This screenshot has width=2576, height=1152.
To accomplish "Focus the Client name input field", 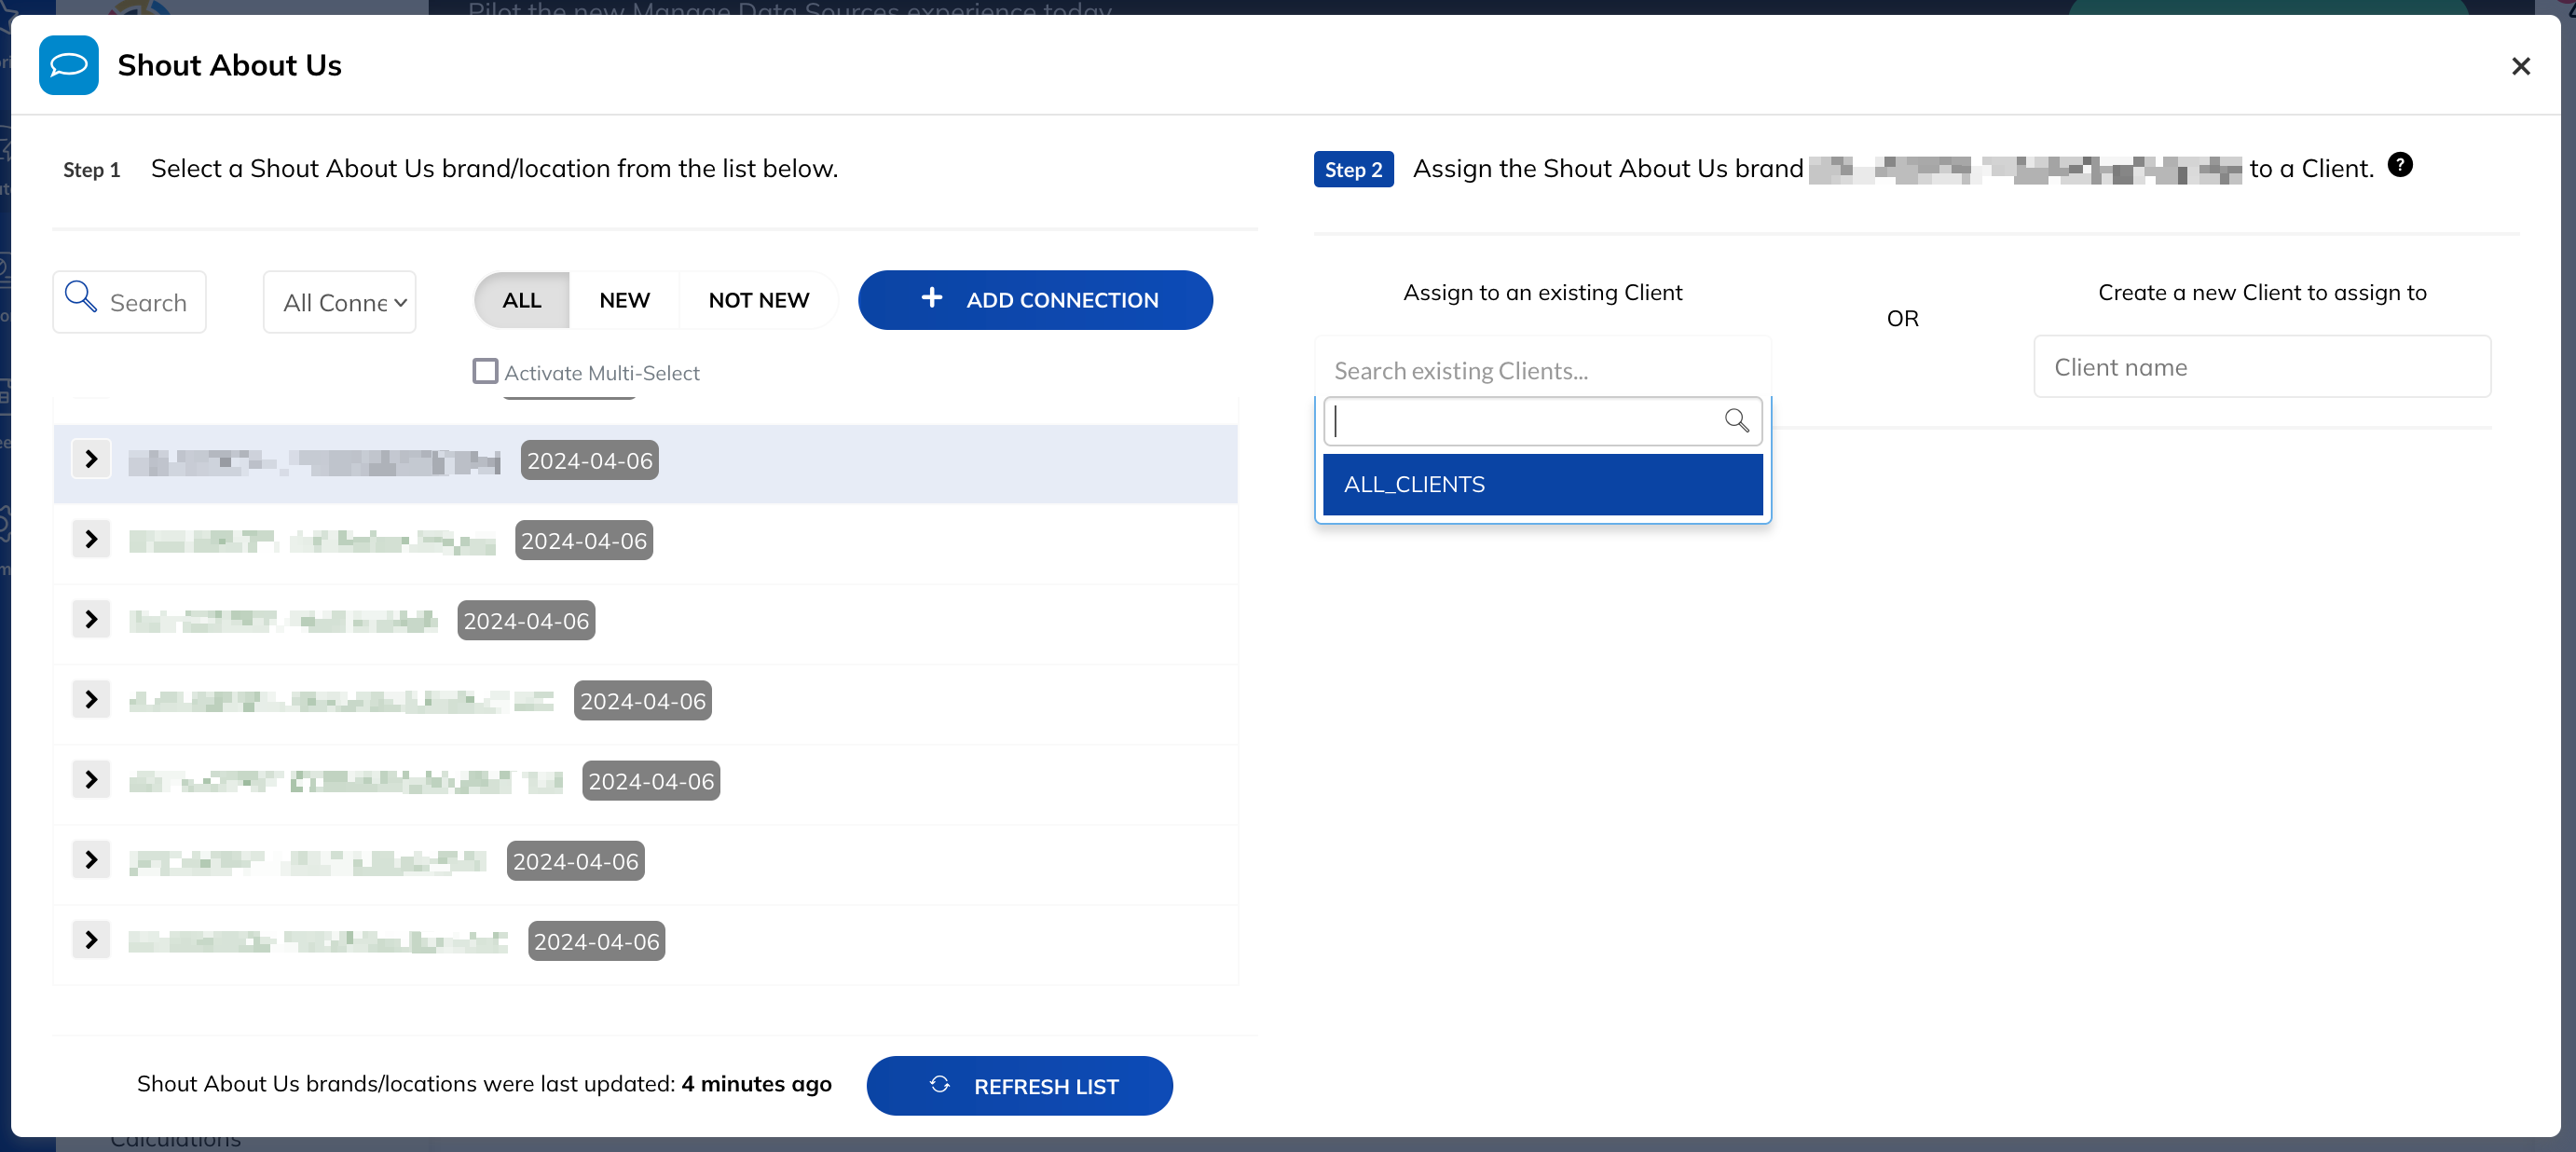I will [x=2262, y=367].
